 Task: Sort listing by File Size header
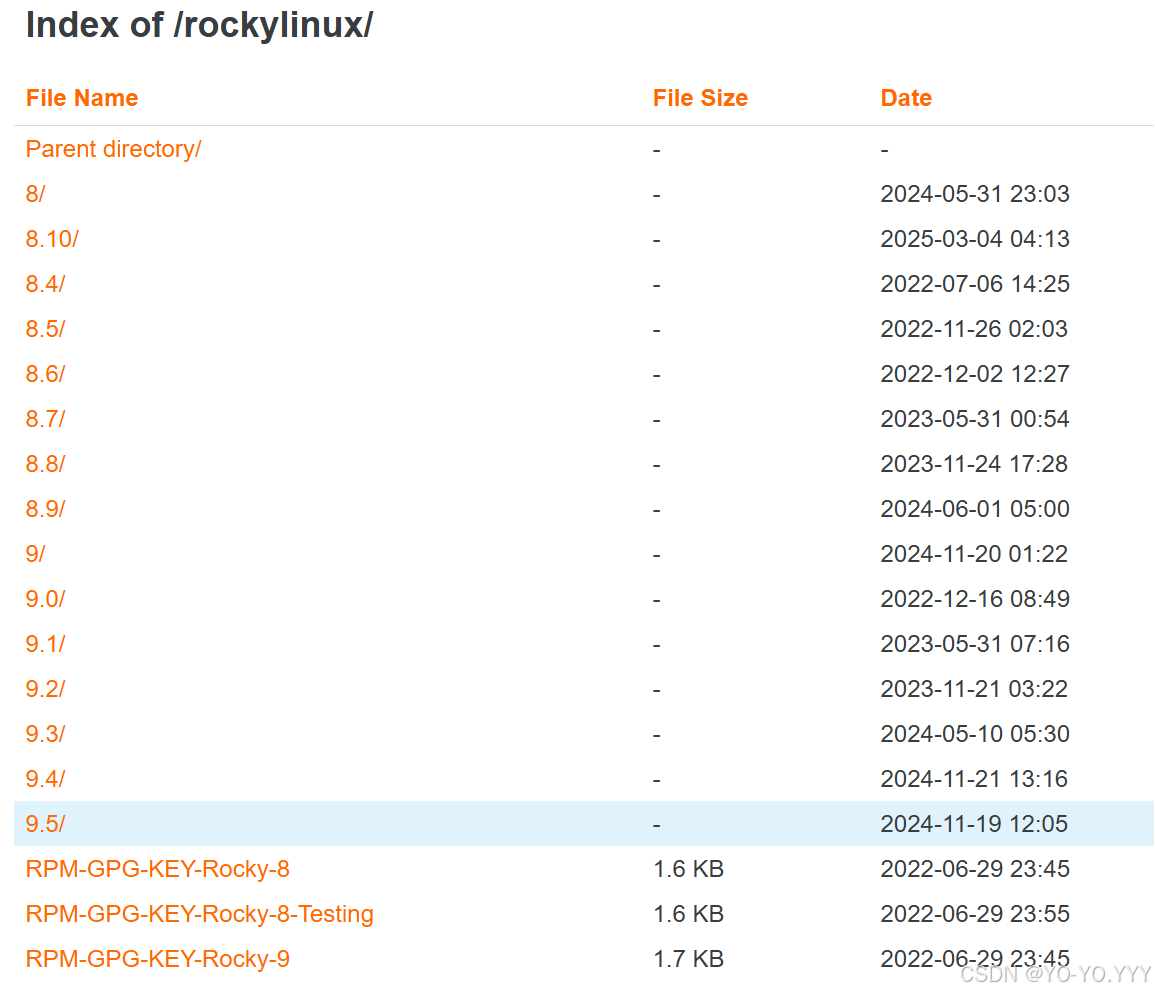(x=701, y=98)
